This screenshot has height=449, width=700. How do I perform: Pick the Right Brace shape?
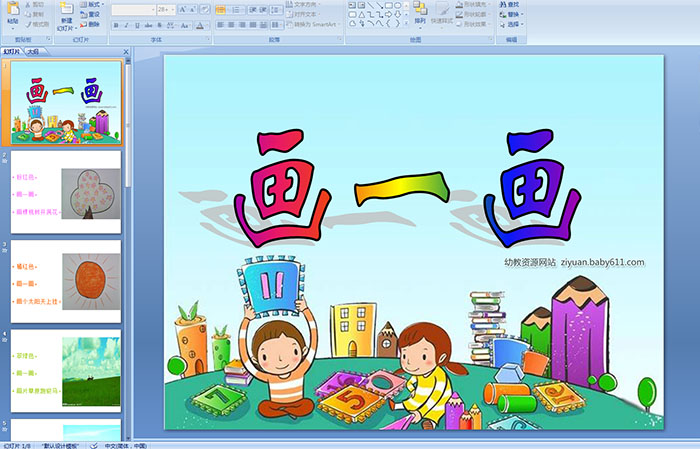[397, 24]
